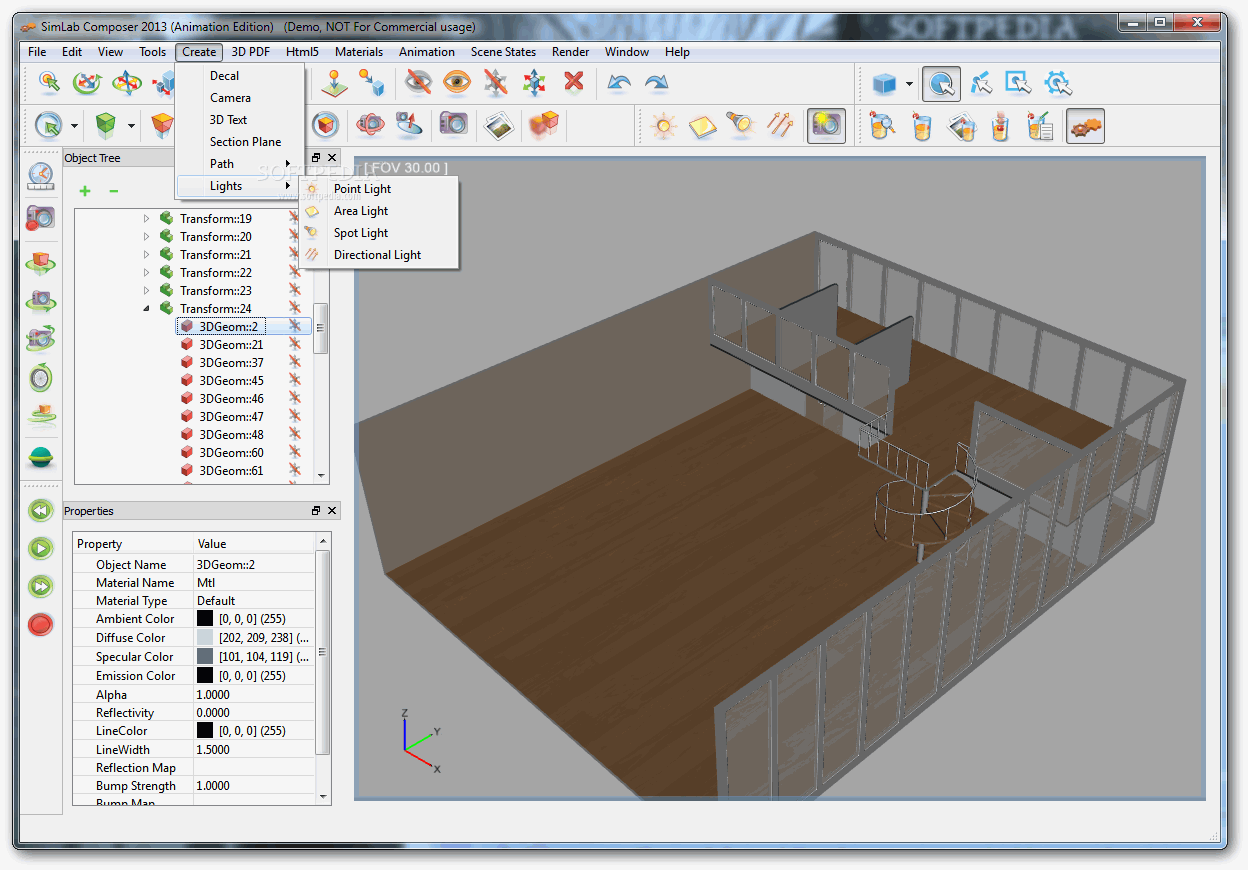Click the Object Tree vertical scrollbar thumb
This screenshot has height=870, width=1248.
tap(321, 328)
